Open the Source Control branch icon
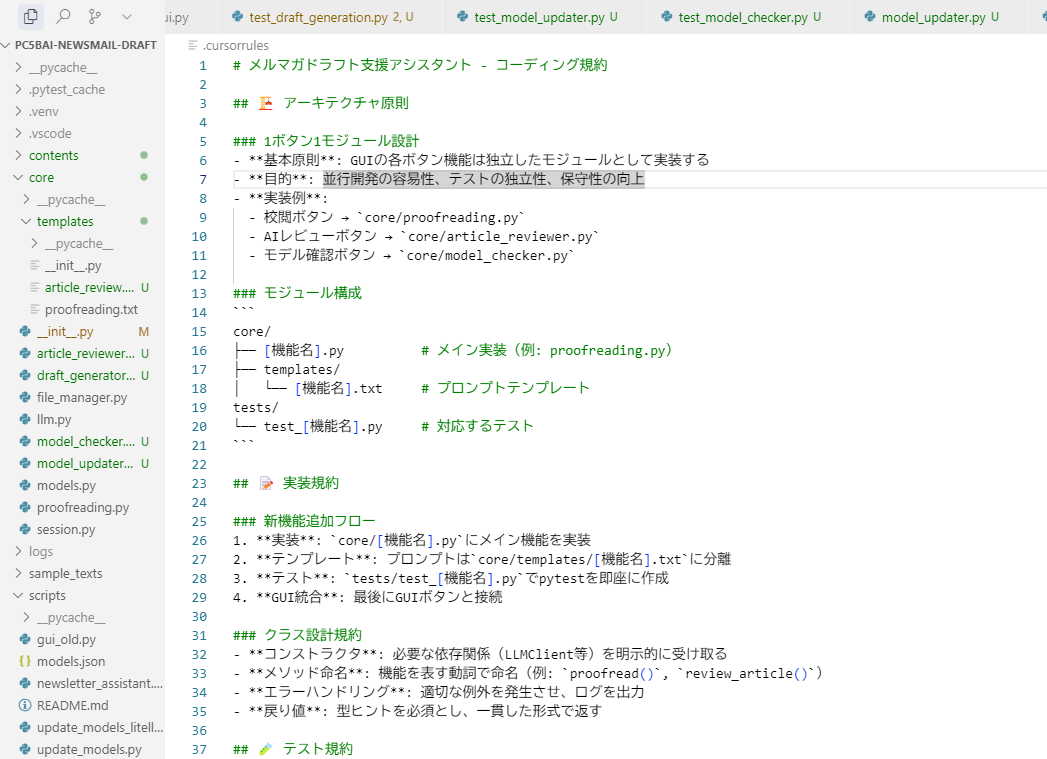The width and height of the screenshot is (1047, 759). pos(95,16)
